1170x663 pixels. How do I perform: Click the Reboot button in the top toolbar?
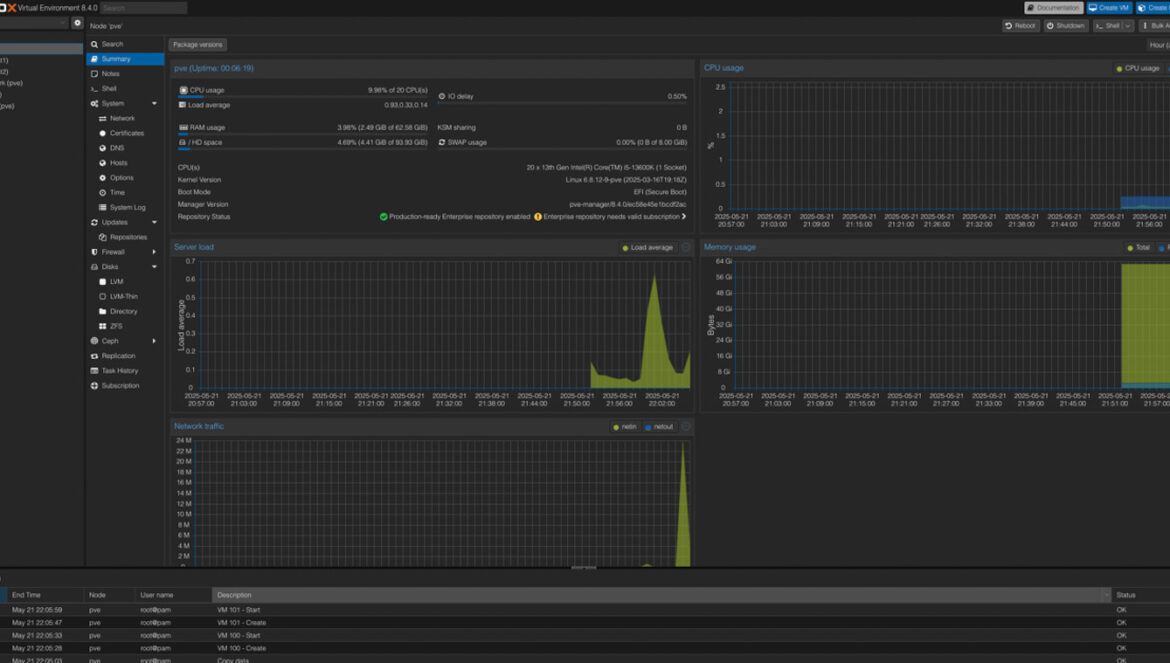click(1020, 26)
